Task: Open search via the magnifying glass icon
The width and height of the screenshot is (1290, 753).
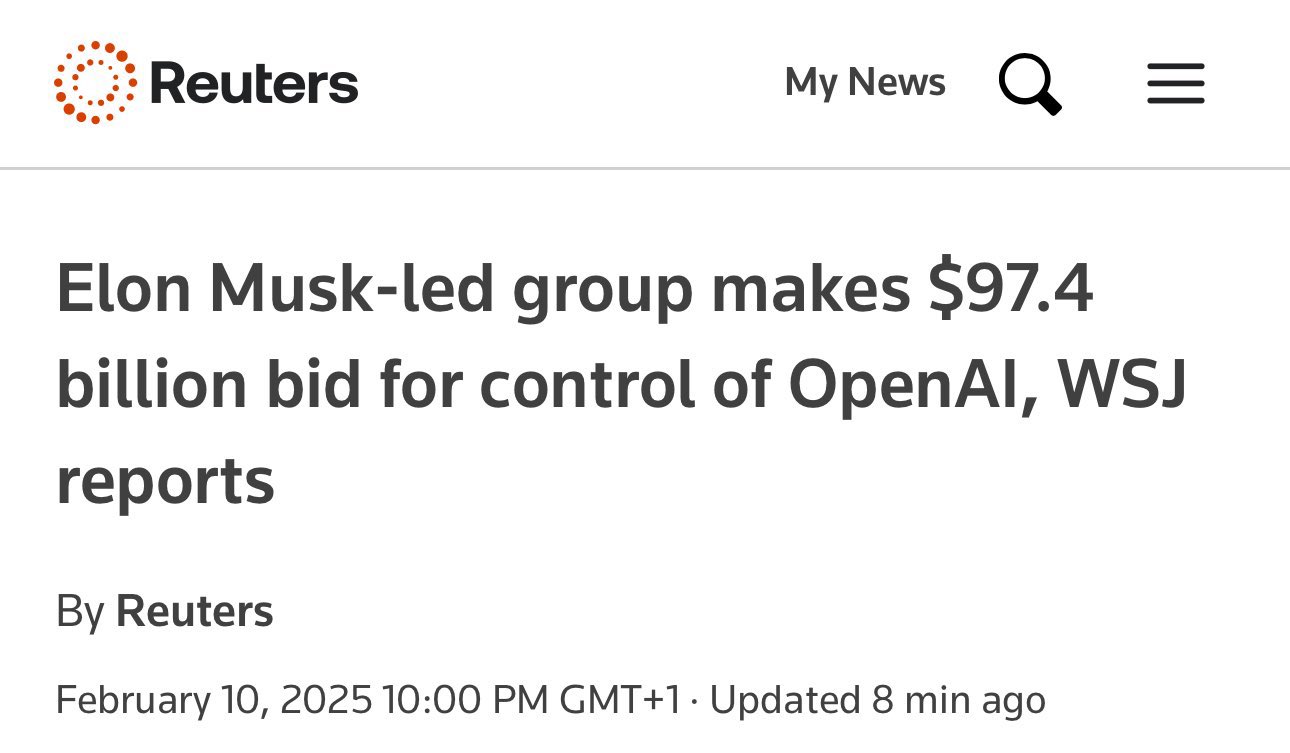Action: 1029,84
